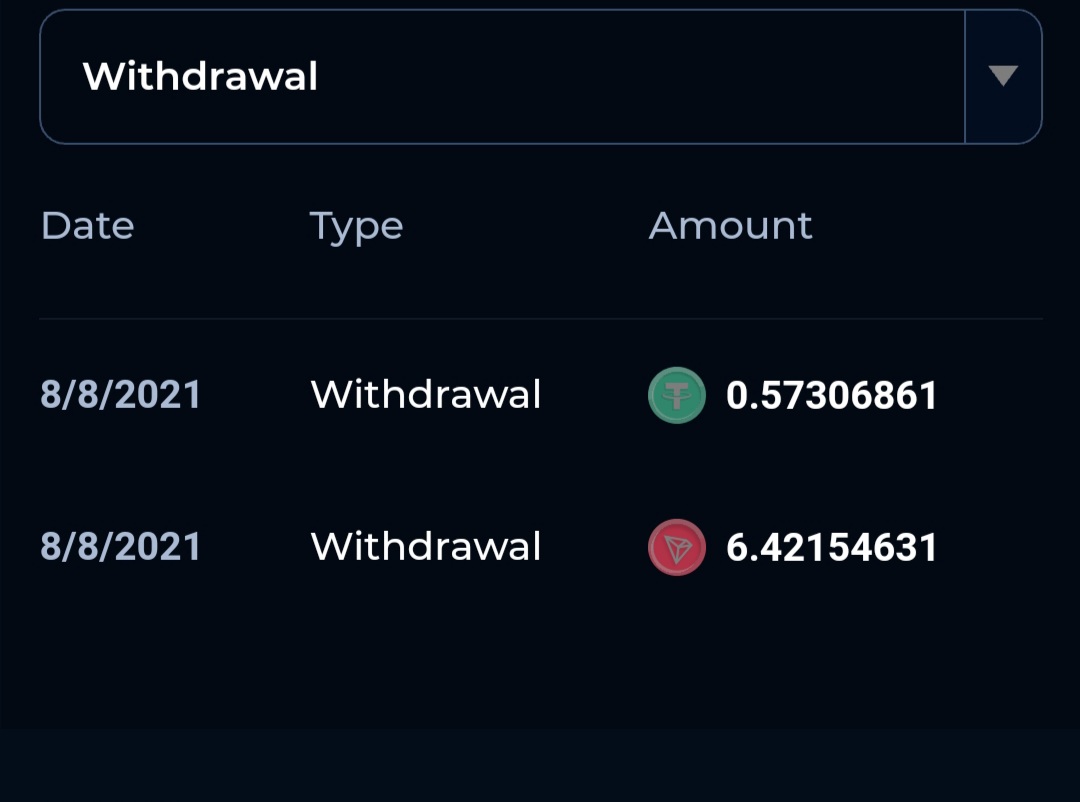The image size is (1080, 802).
Task: Open the 6.42154631 amount entry
Action: [831, 548]
